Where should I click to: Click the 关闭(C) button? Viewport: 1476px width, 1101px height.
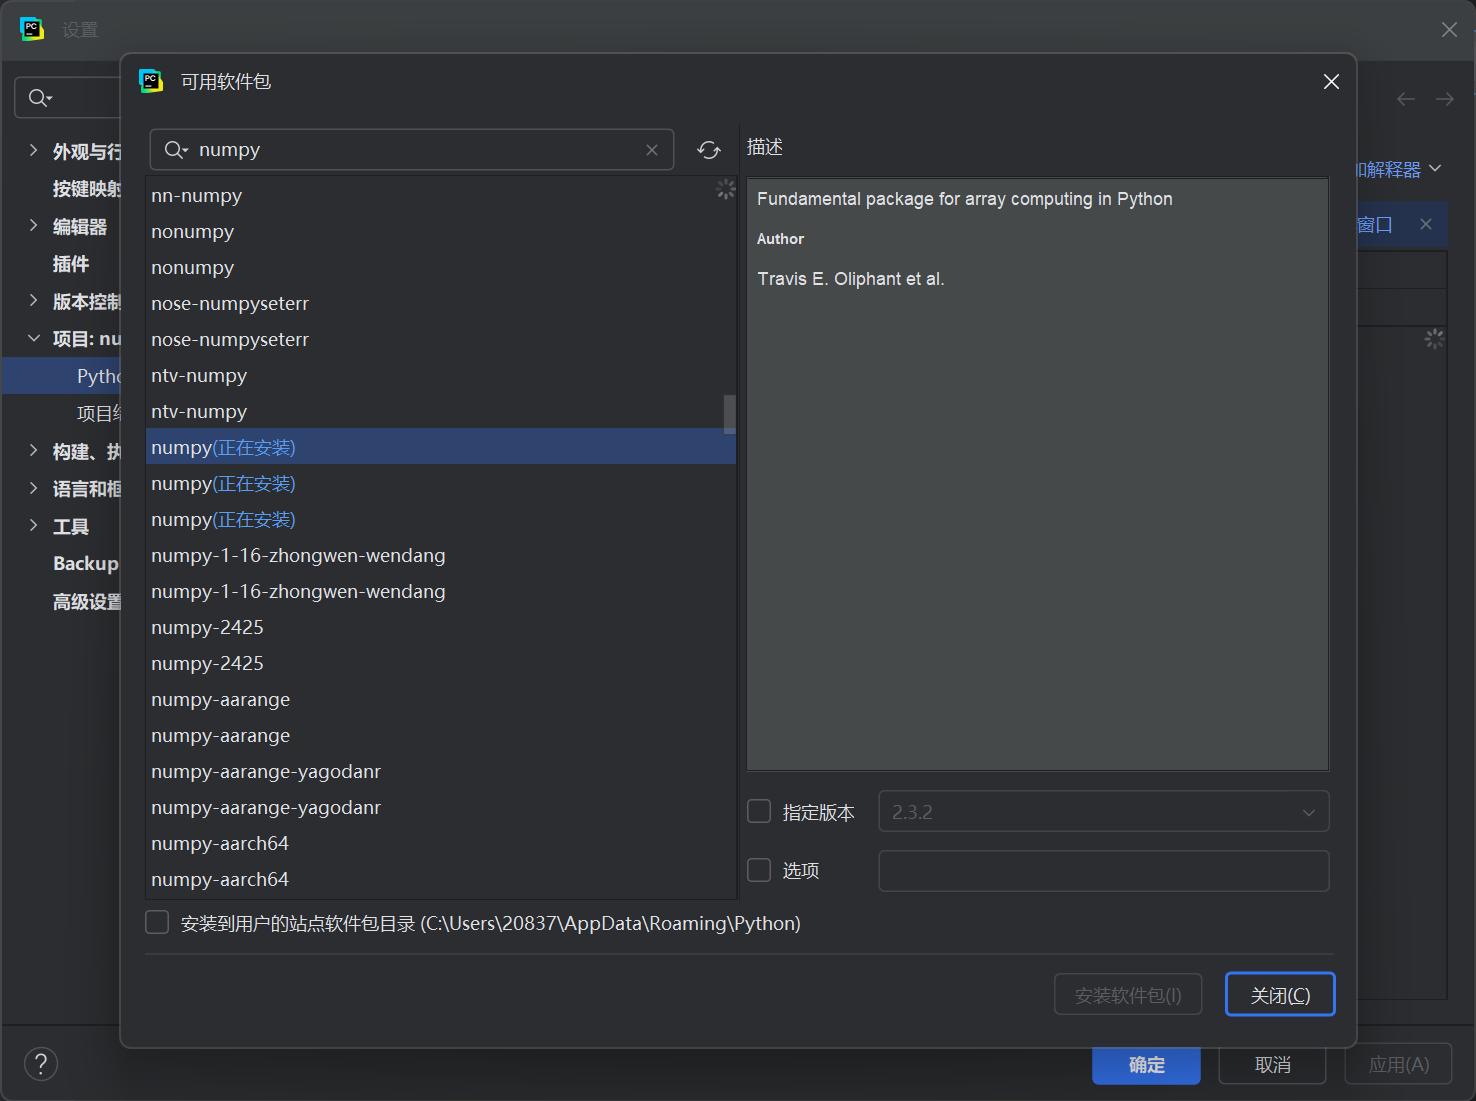(x=1279, y=995)
